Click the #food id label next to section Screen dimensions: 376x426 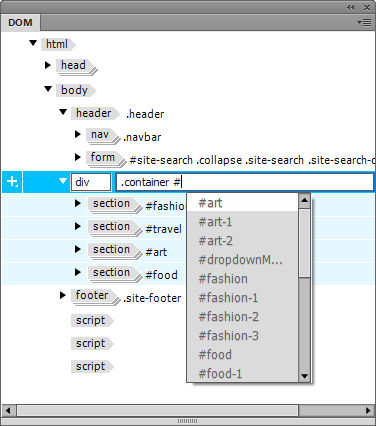pyautogui.click(x=162, y=275)
